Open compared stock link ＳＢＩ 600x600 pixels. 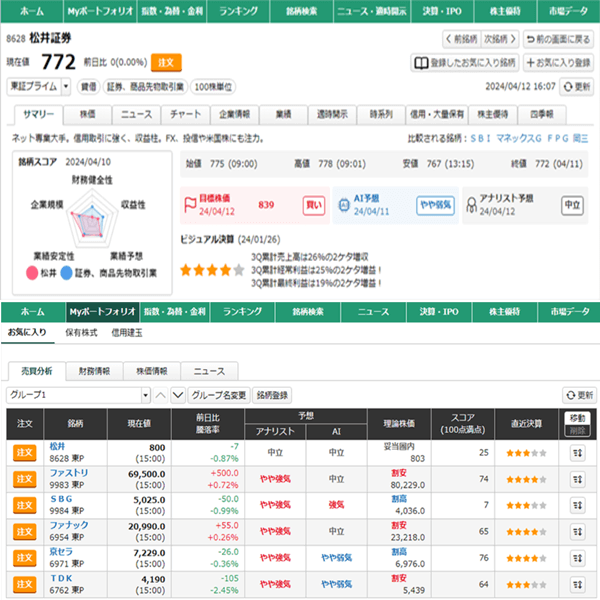[481, 139]
